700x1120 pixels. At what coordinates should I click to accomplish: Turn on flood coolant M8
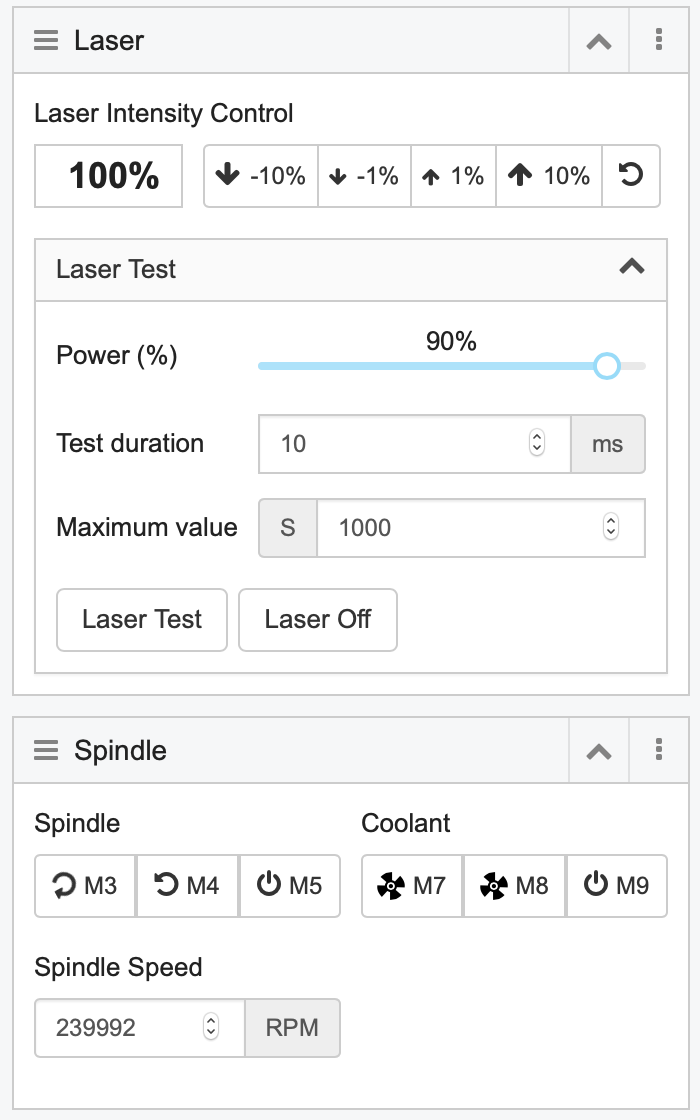pos(514,886)
